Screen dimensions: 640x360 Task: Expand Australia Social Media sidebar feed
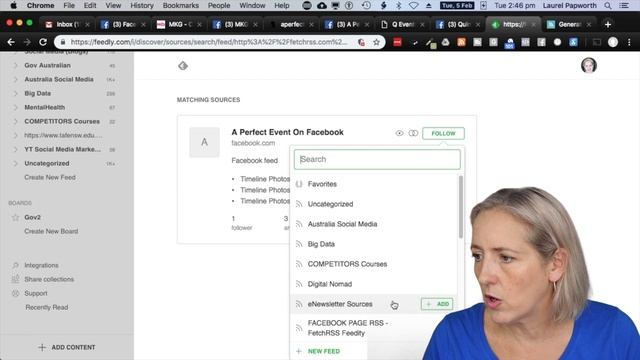tap(16, 79)
